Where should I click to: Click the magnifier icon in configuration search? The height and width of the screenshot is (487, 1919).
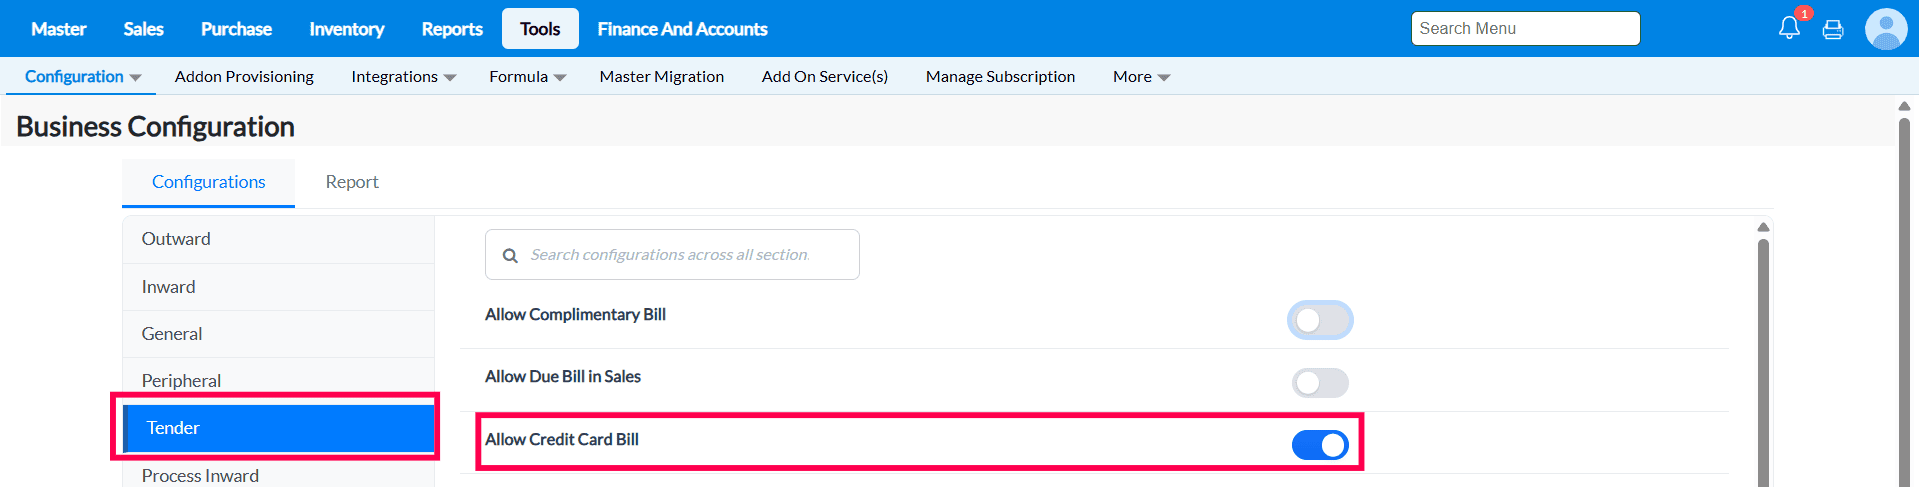point(510,256)
